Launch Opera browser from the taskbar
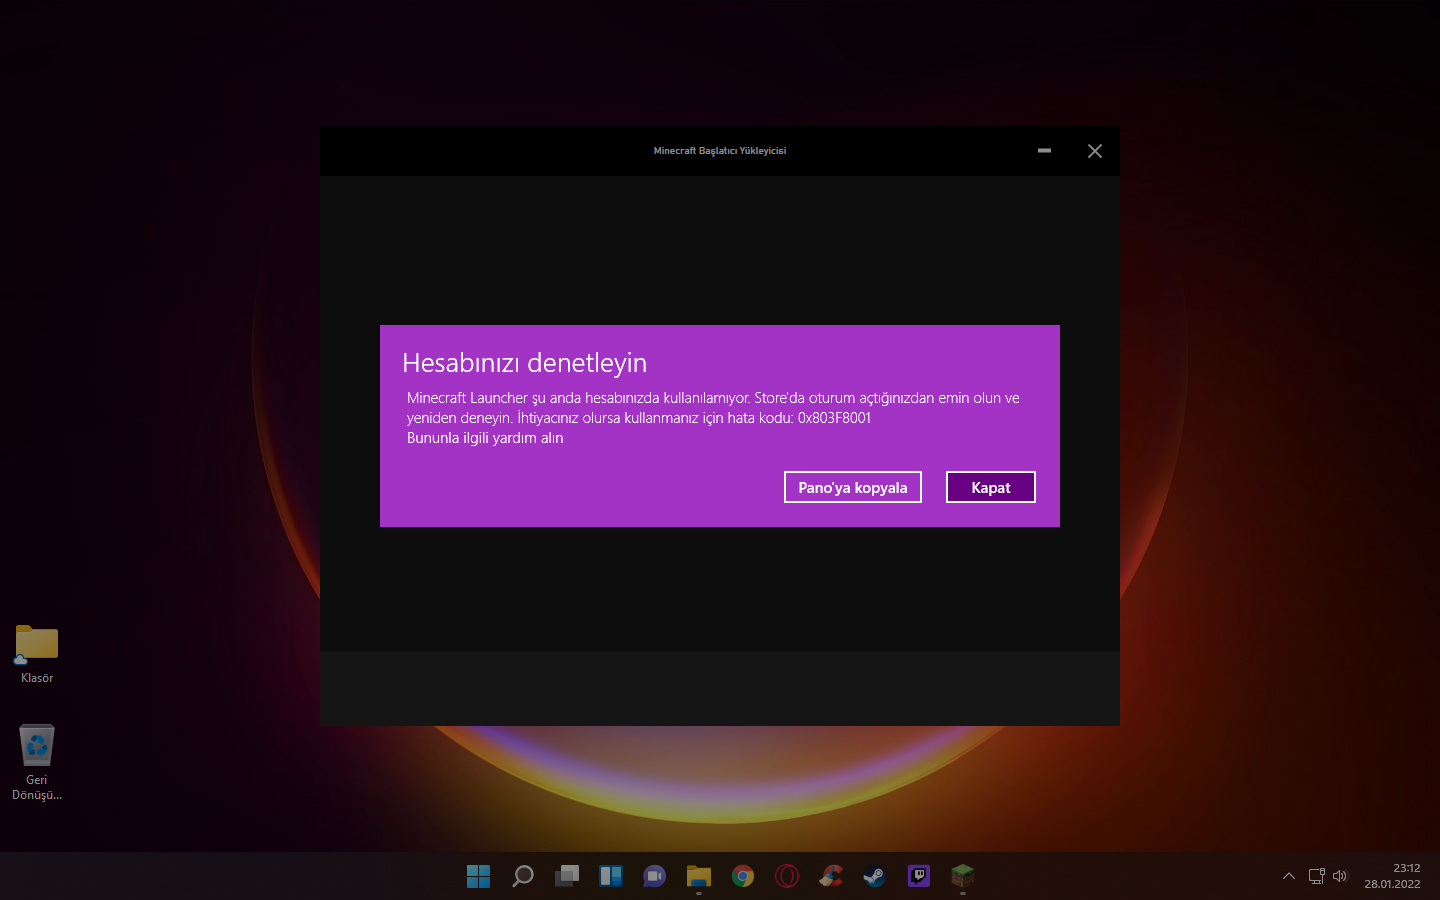The width and height of the screenshot is (1440, 900). tap(787, 876)
